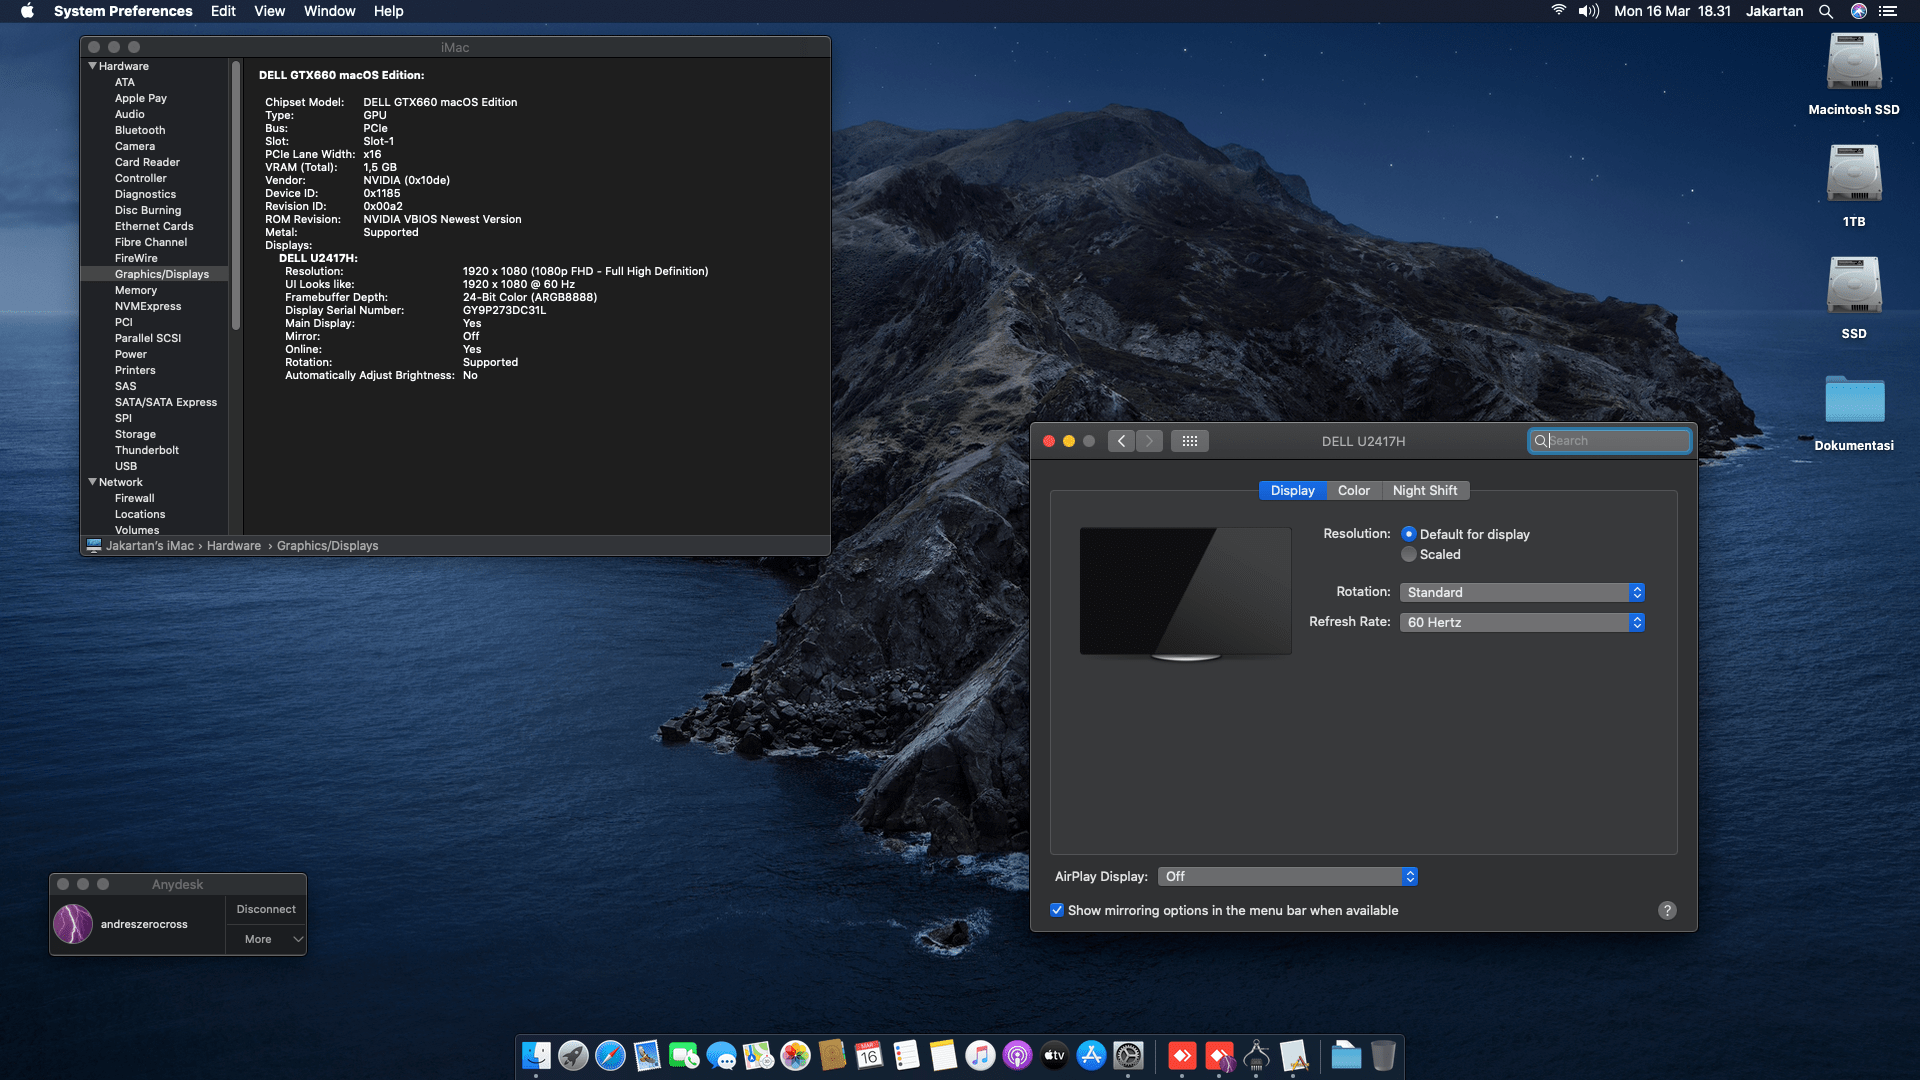The width and height of the screenshot is (1920, 1080).
Task: Open Contacts from the dock
Action: [832, 1055]
